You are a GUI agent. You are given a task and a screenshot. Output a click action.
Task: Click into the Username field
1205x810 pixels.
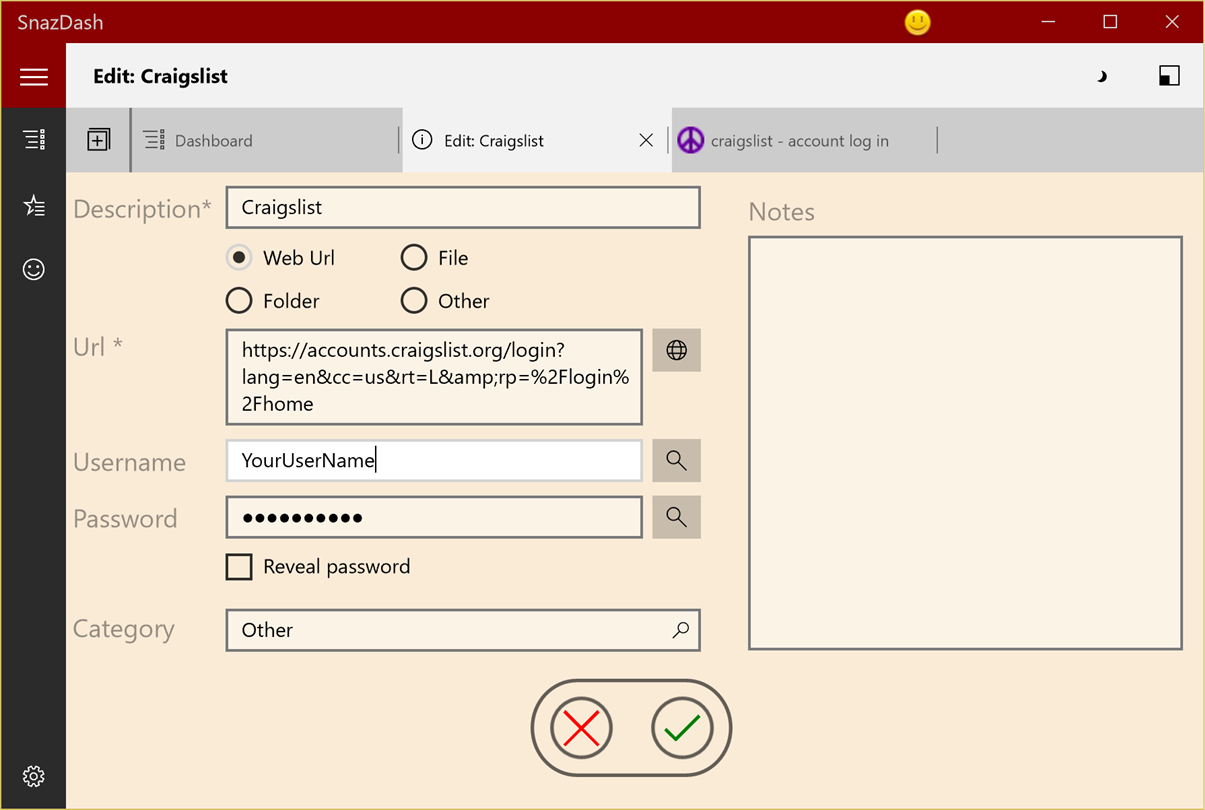[434, 460]
